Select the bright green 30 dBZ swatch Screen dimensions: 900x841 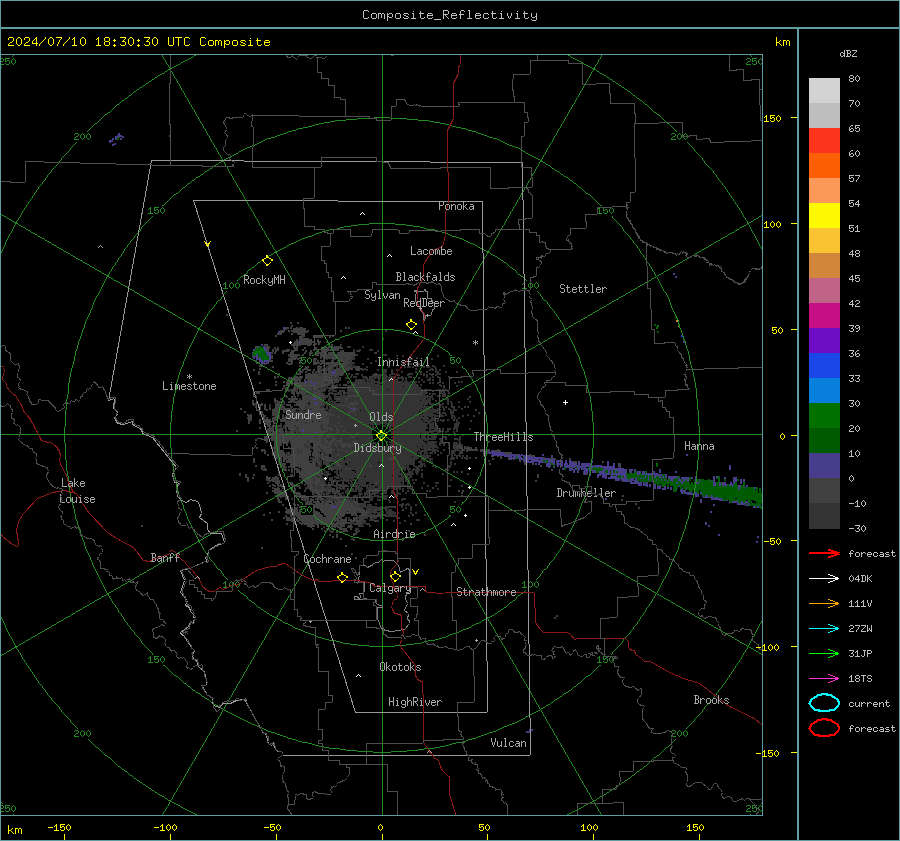tap(824, 416)
